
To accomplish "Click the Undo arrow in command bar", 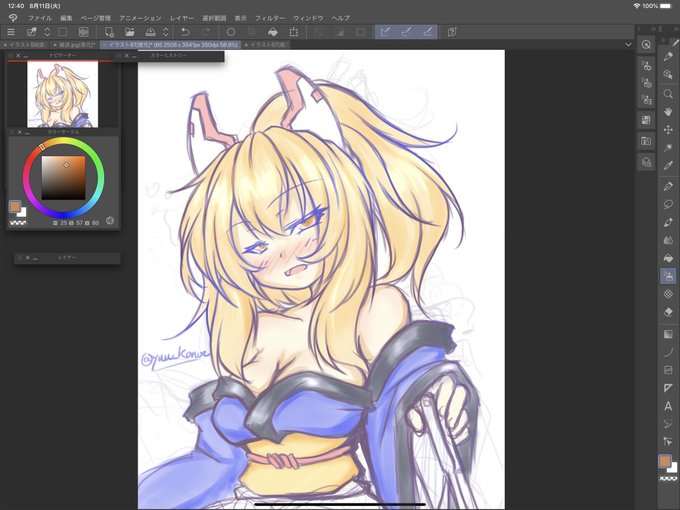I will point(185,32).
